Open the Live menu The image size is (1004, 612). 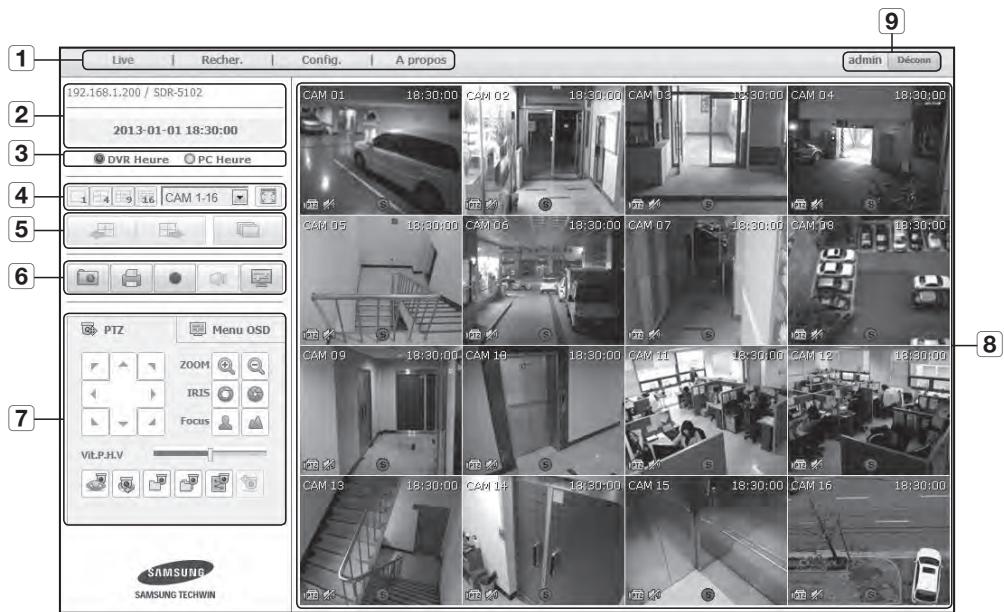[122, 60]
